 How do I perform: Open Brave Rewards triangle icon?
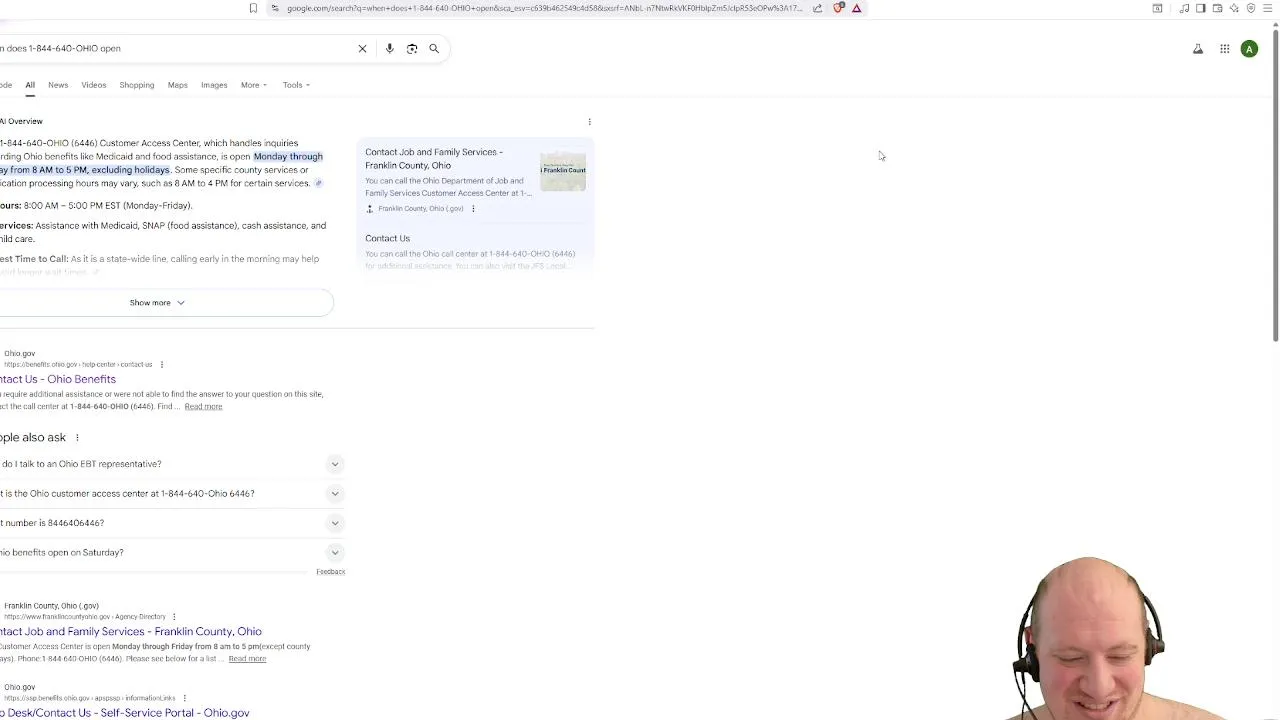click(857, 8)
